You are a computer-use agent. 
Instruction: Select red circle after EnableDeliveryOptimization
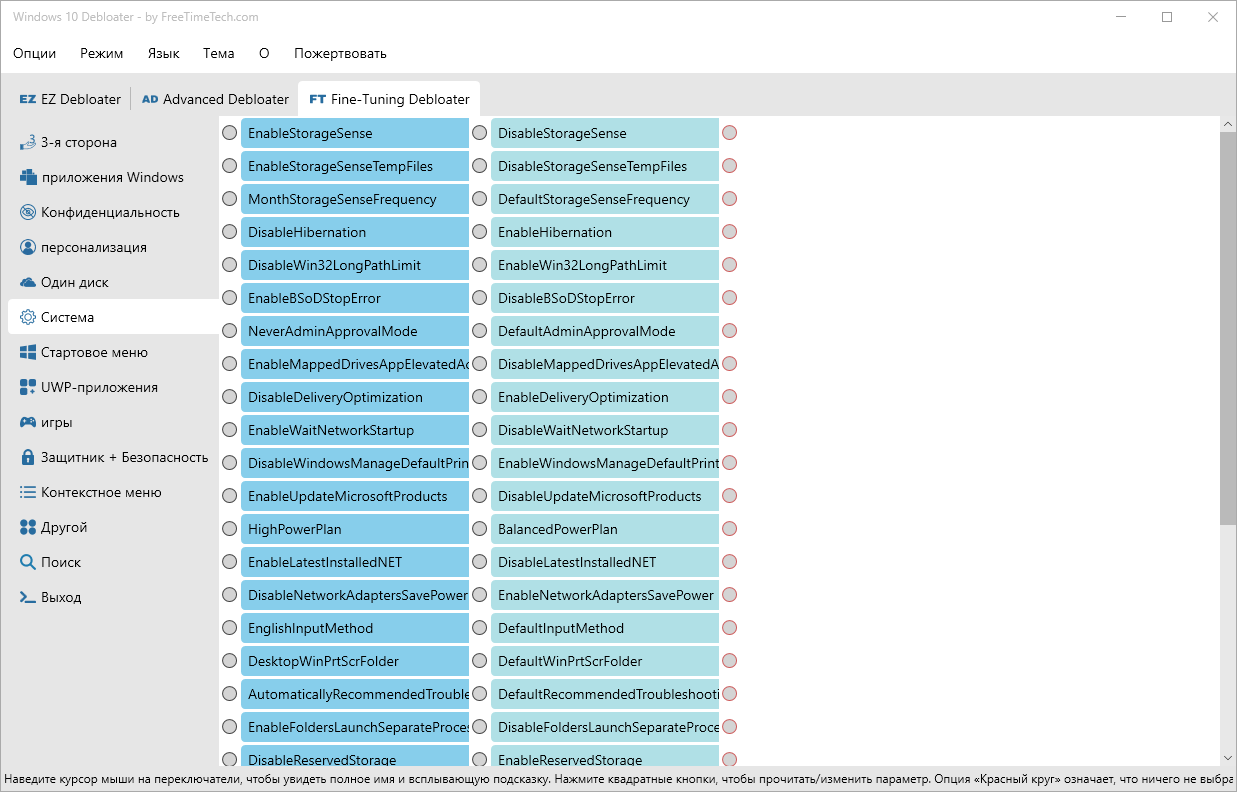(730, 397)
